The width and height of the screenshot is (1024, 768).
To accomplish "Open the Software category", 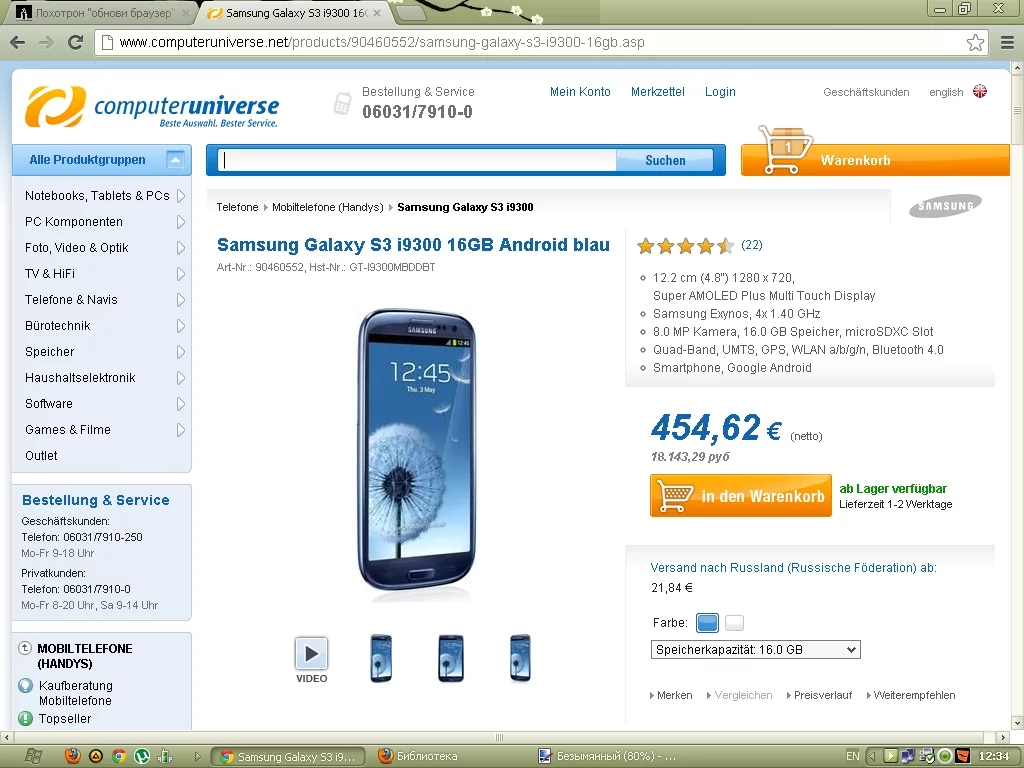I will click(x=48, y=404).
